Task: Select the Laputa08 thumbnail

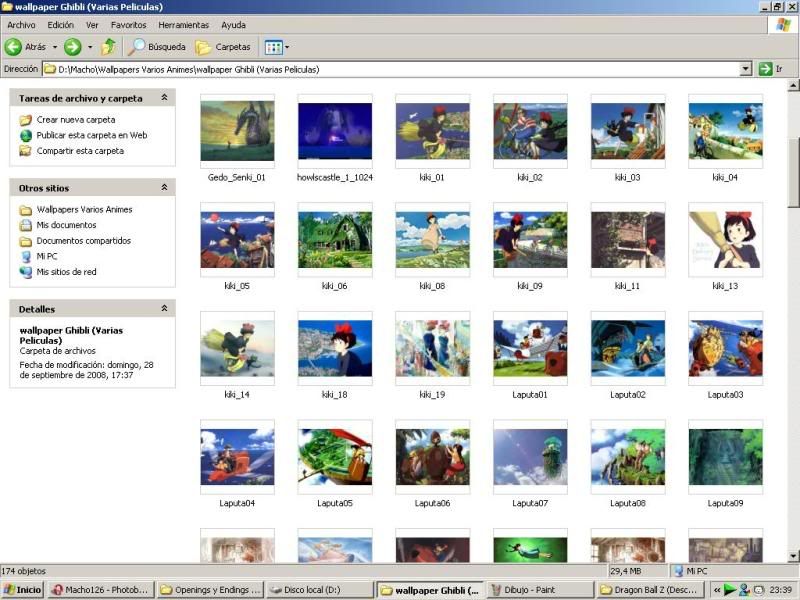Action: pyautogui.click(x=628, y=457)
